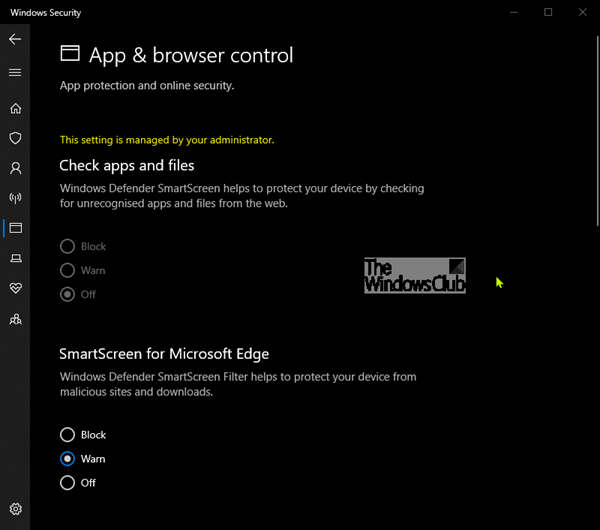
Task: Select Warn for SmartScreen for Microsoft Edge
Action: click(x=67, y=459)
